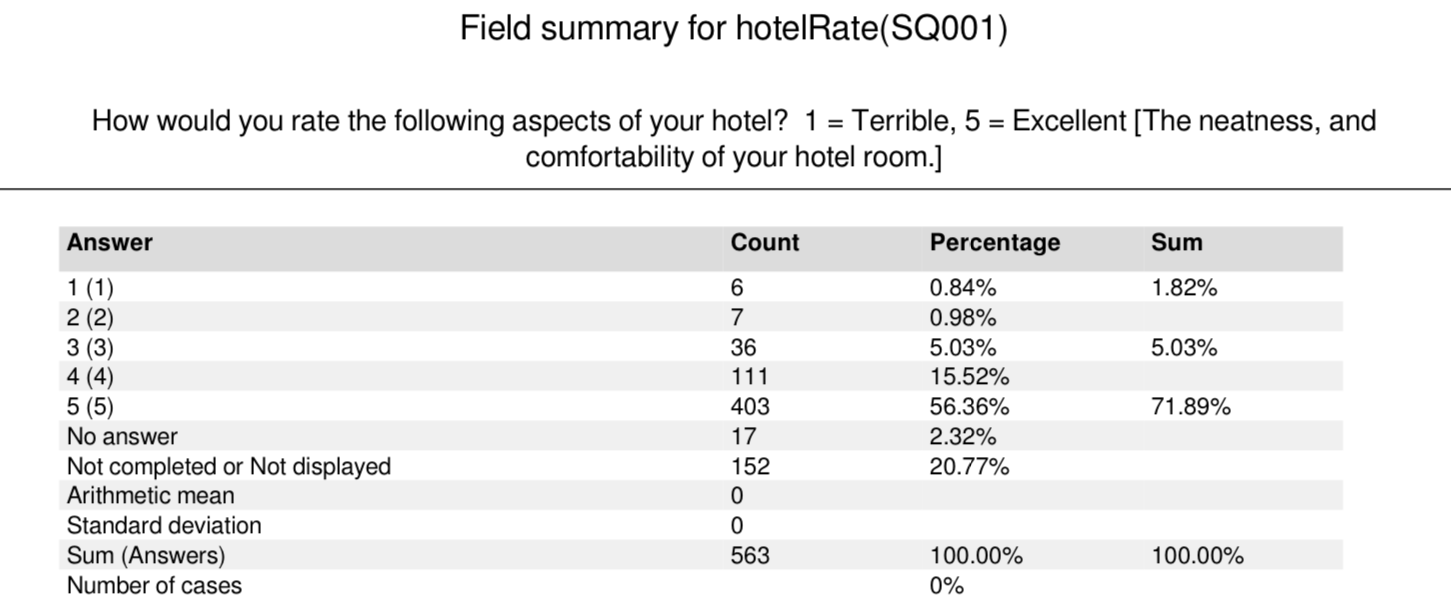
Task: Click the Percentage column header
Action: click(994, 242)
